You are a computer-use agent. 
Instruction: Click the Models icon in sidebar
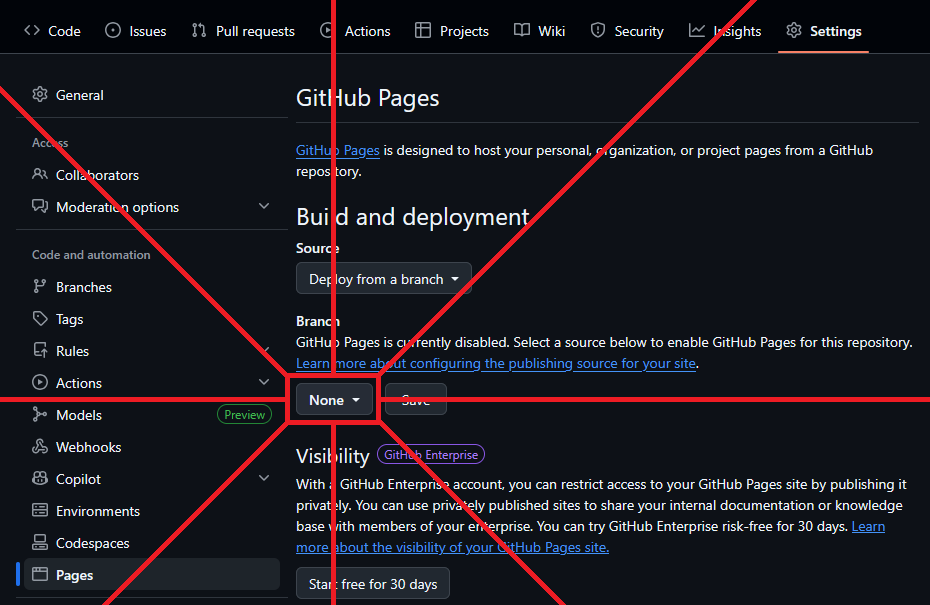(40, 415)
